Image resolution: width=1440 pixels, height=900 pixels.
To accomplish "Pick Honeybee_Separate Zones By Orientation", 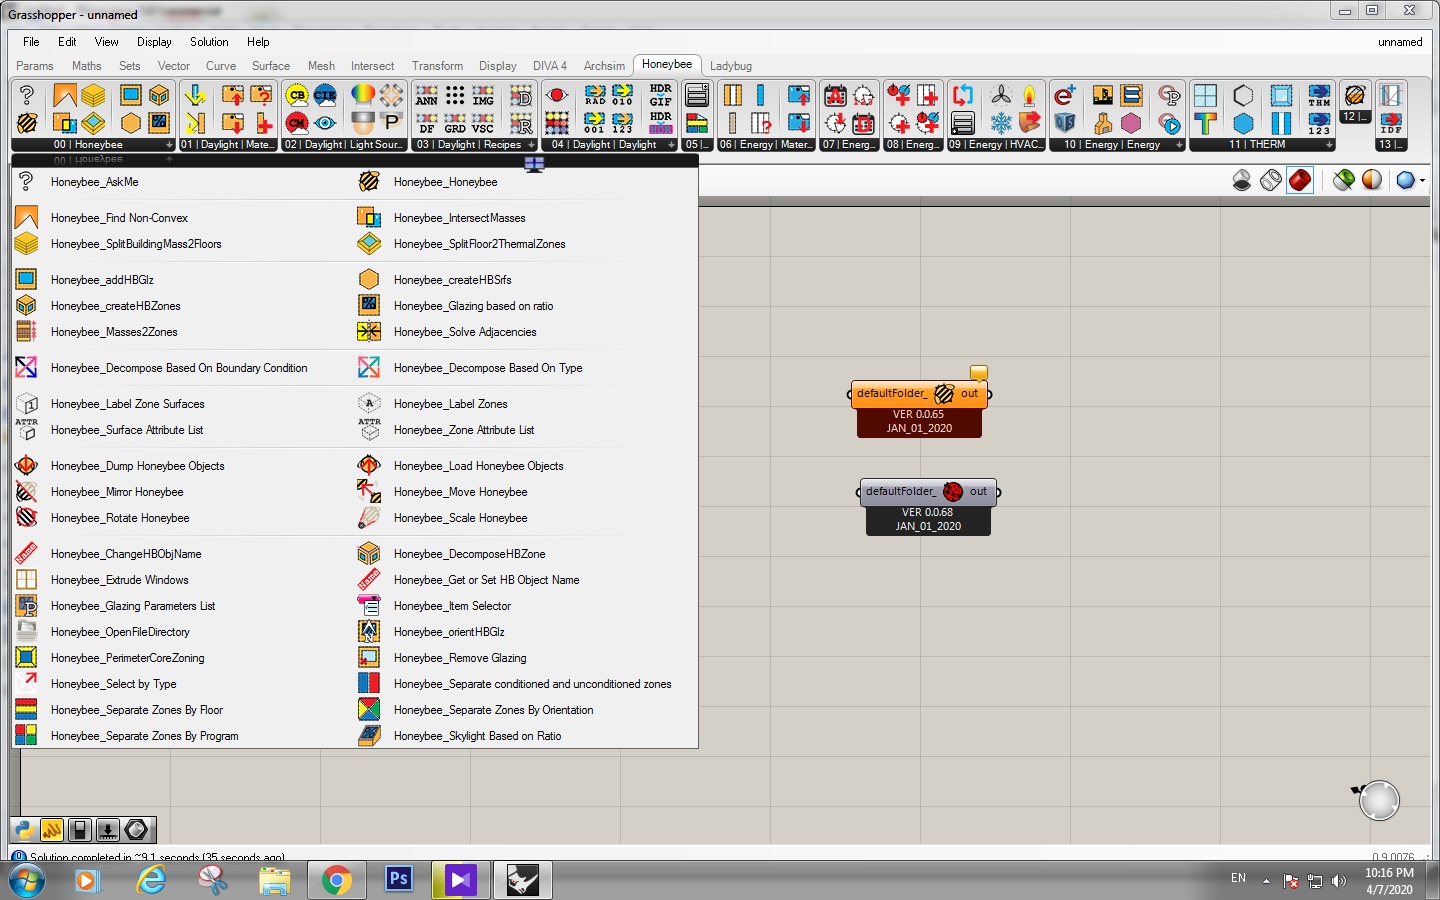I will coord(493,710).
